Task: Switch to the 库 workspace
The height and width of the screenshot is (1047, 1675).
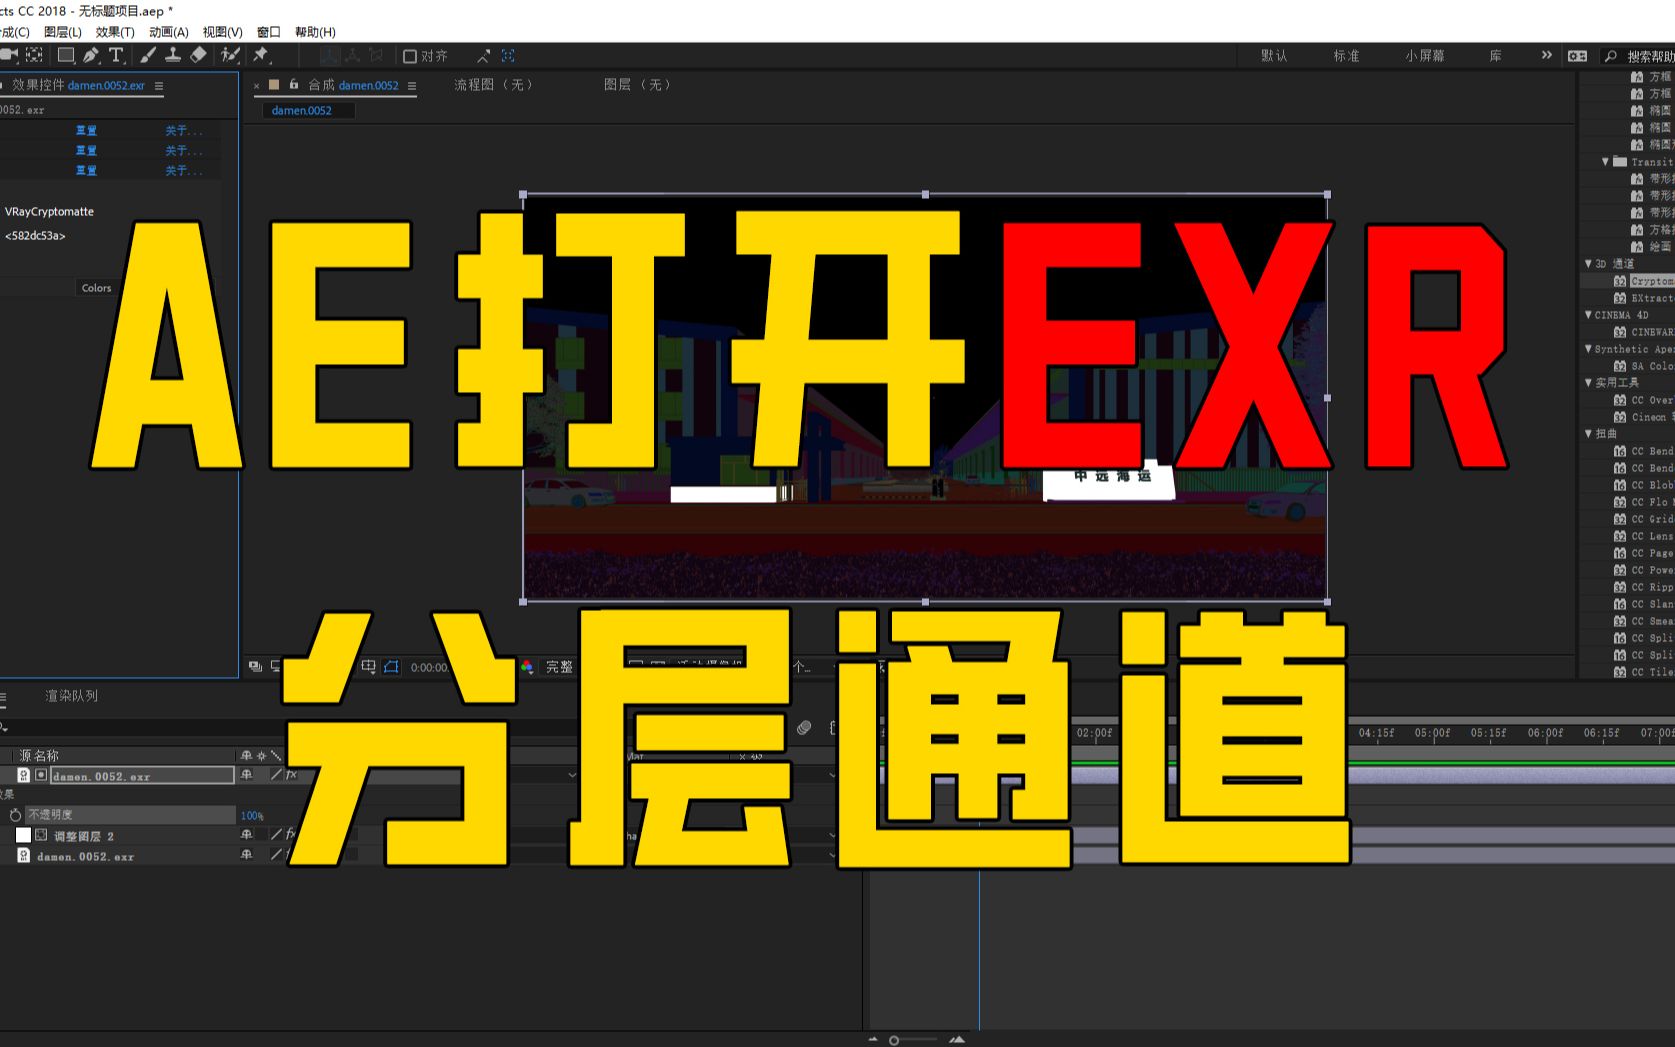Action: [1496, 56]
